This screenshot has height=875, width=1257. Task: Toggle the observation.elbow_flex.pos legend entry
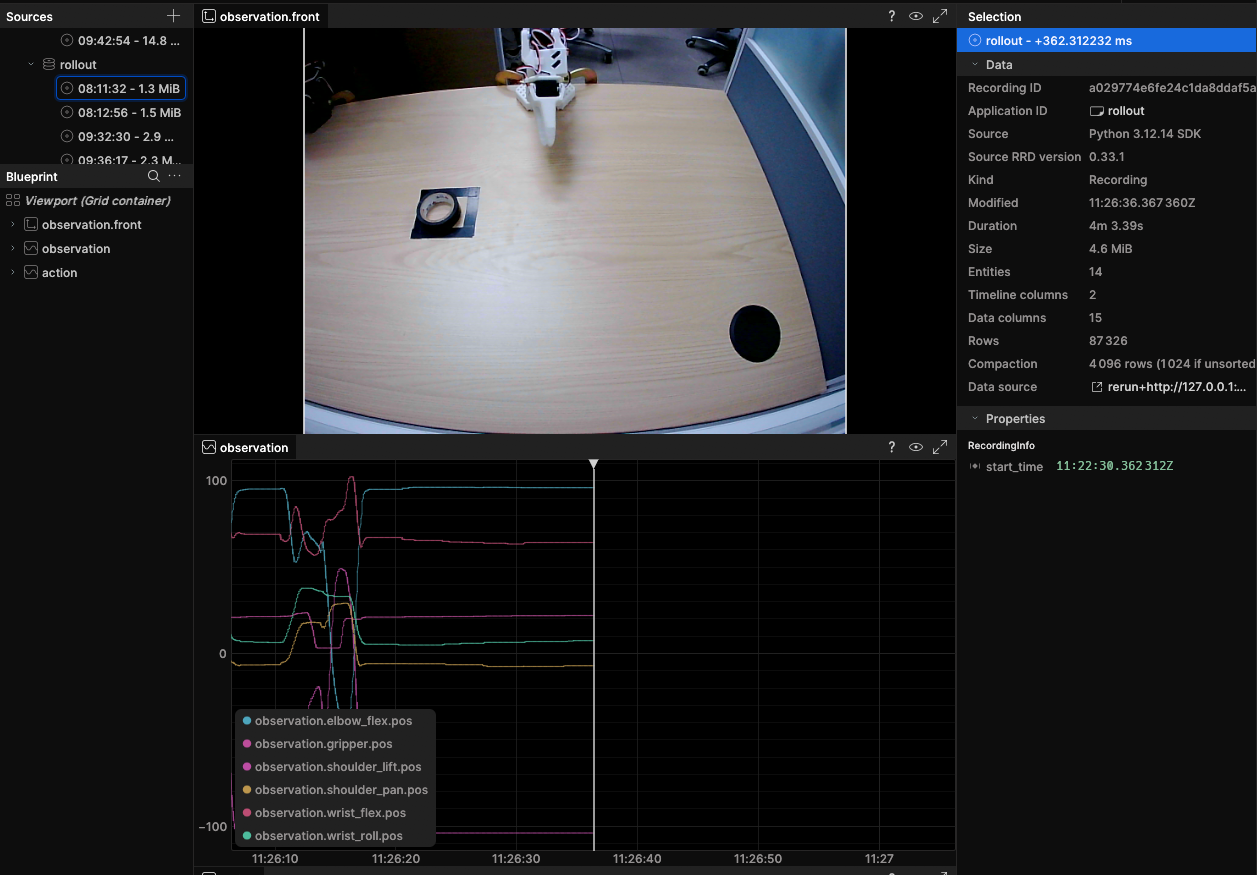point(333,720)
